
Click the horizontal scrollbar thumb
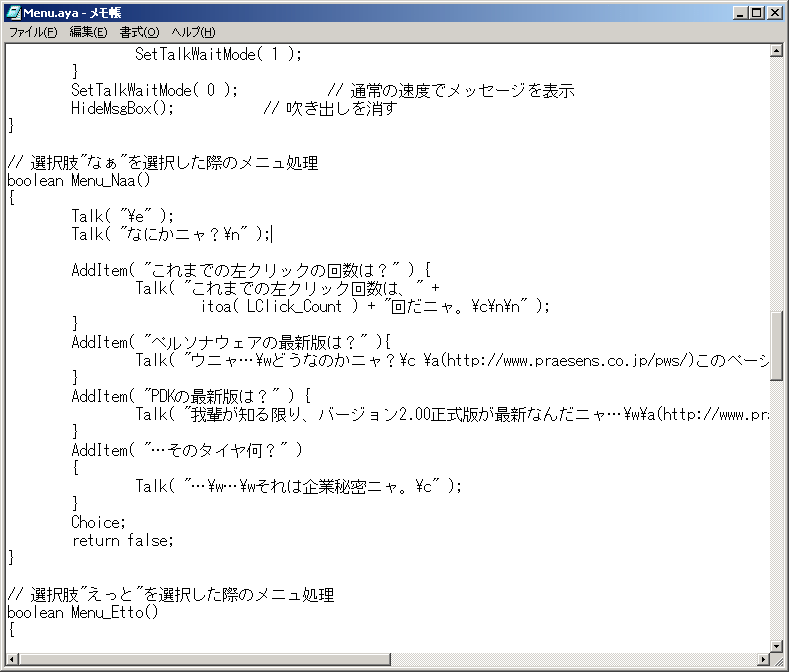point(205,659)
